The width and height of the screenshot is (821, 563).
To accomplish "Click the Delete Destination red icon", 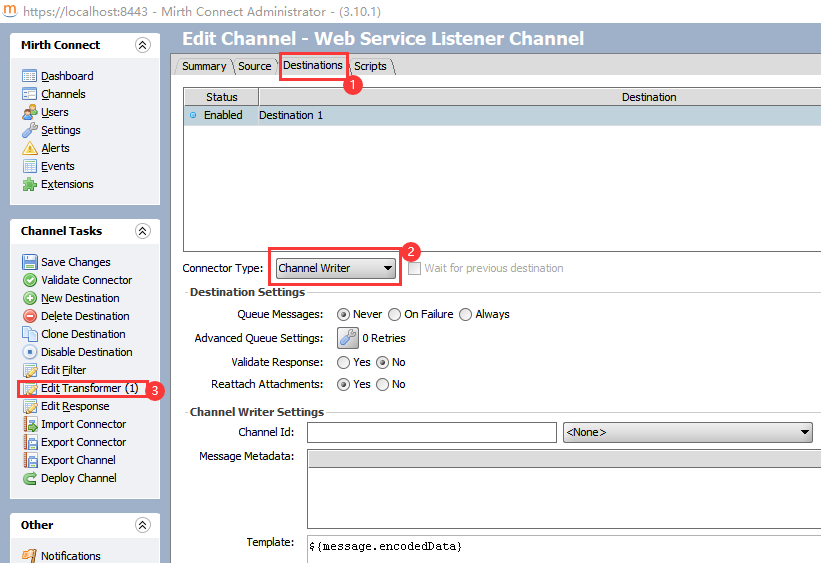I will 30,316.
